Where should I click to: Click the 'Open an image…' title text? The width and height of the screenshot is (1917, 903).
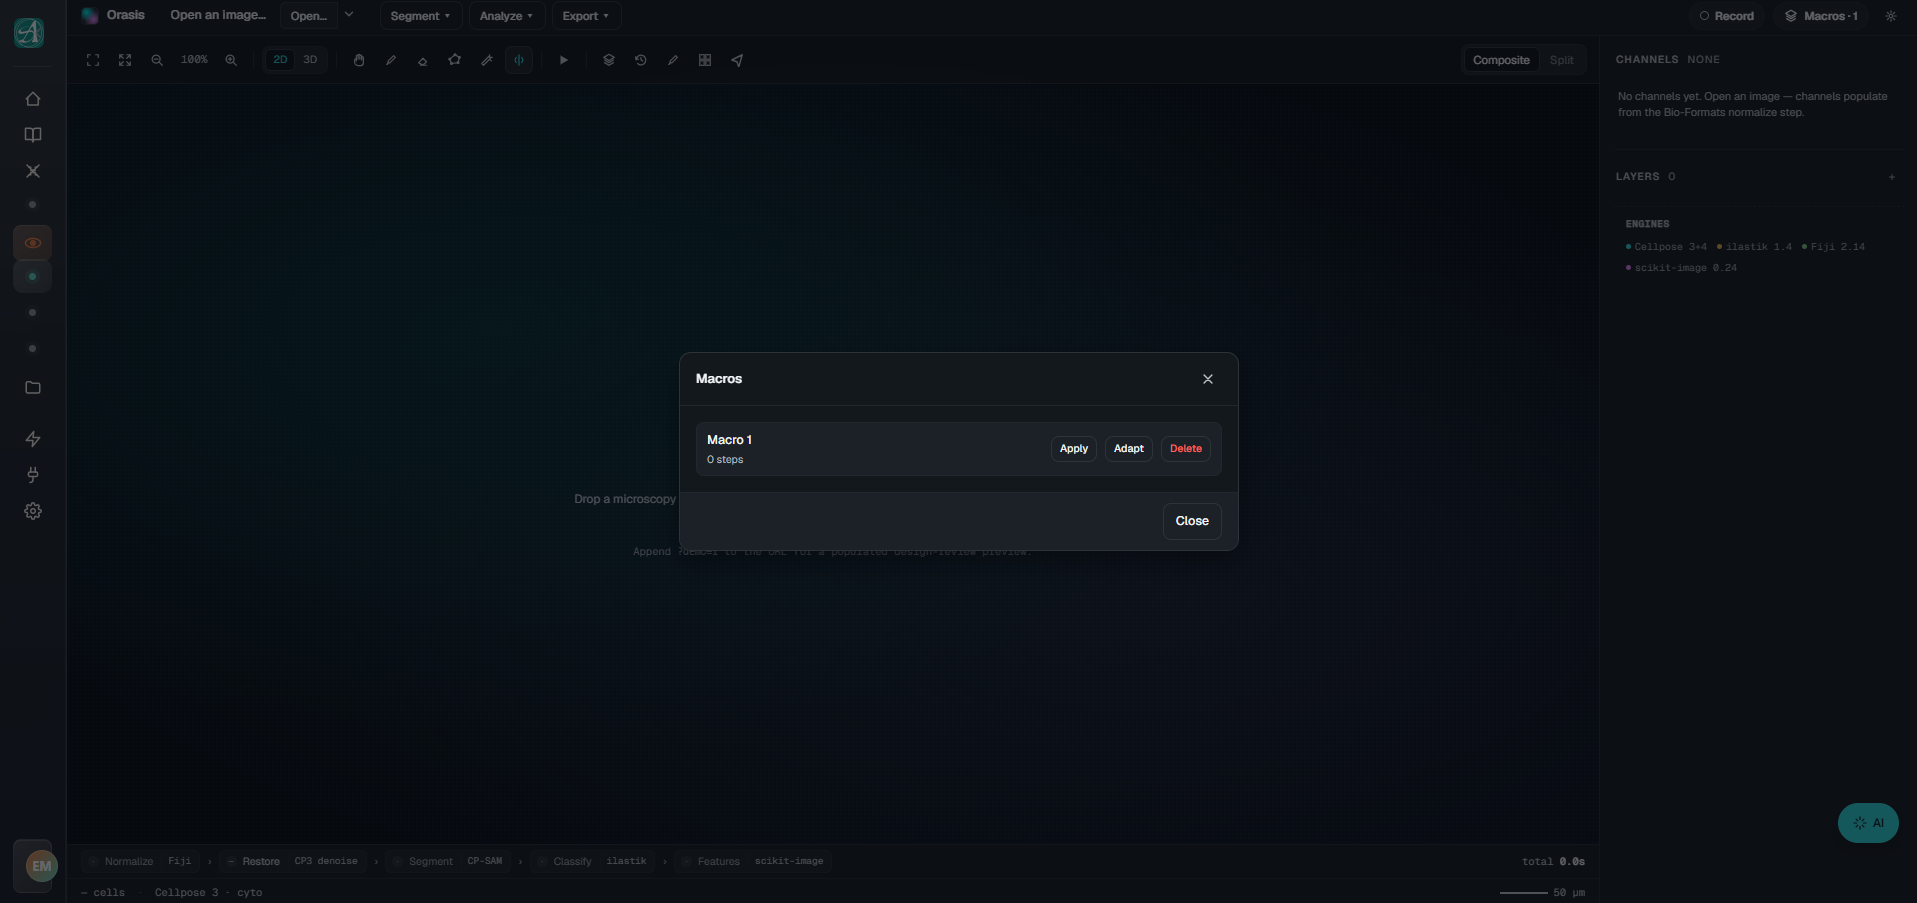[x=218, y=15]
